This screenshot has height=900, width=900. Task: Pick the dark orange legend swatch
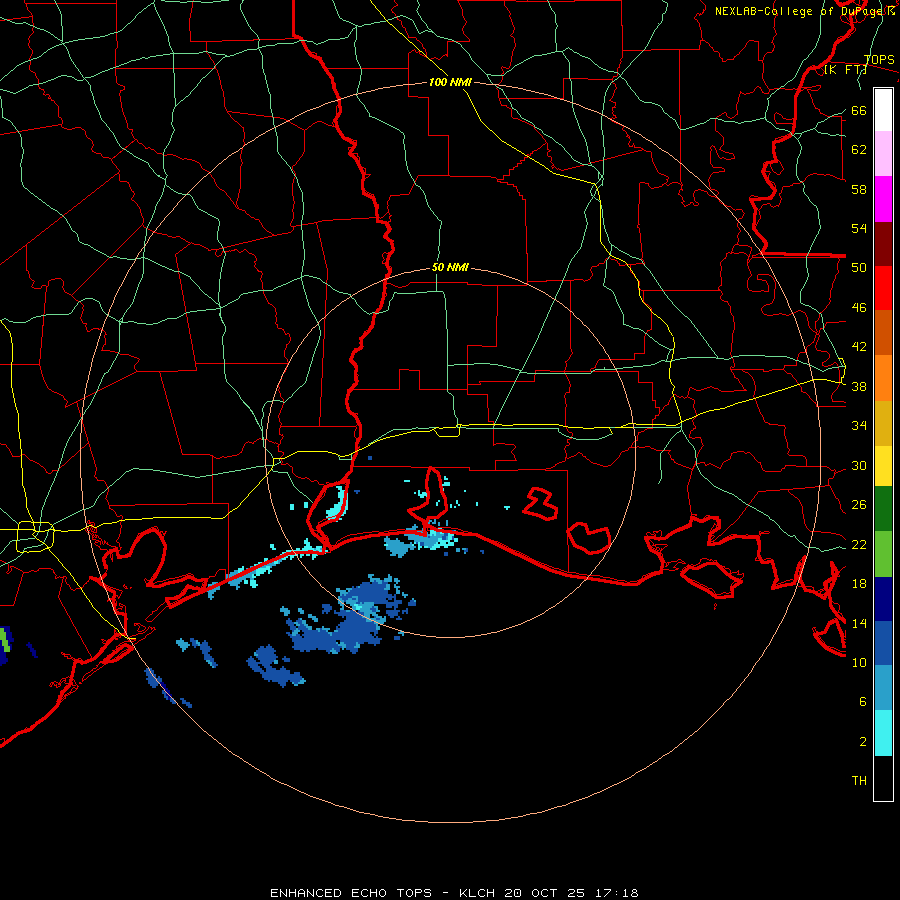coord(883,333)
